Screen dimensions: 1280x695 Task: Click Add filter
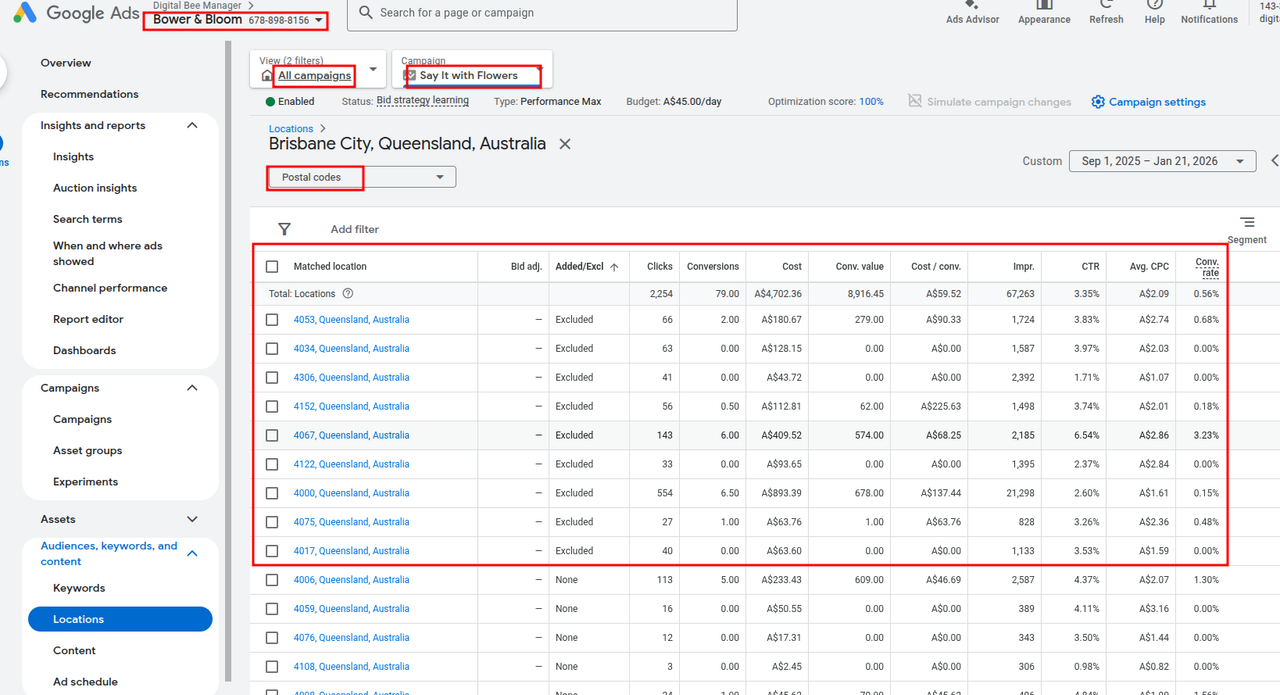(355, 229)
